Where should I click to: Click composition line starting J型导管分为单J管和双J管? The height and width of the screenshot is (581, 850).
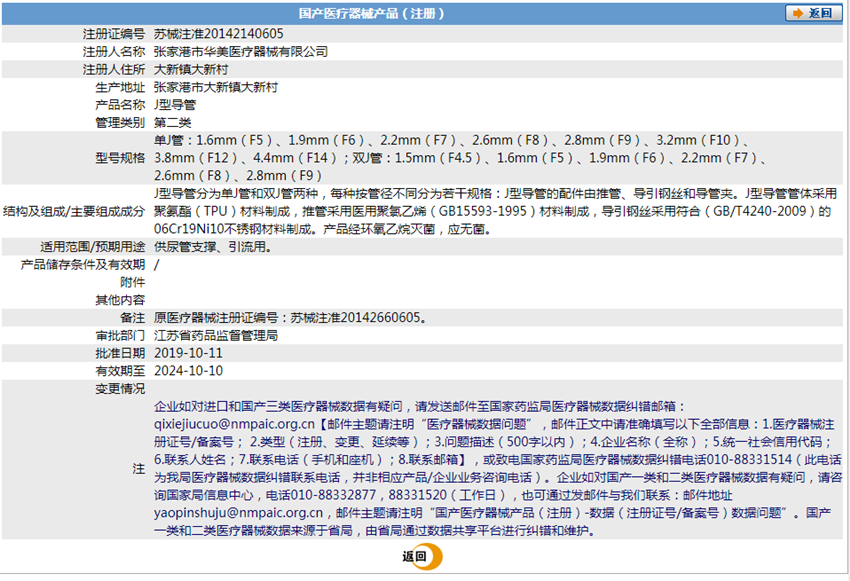[495, 193]
